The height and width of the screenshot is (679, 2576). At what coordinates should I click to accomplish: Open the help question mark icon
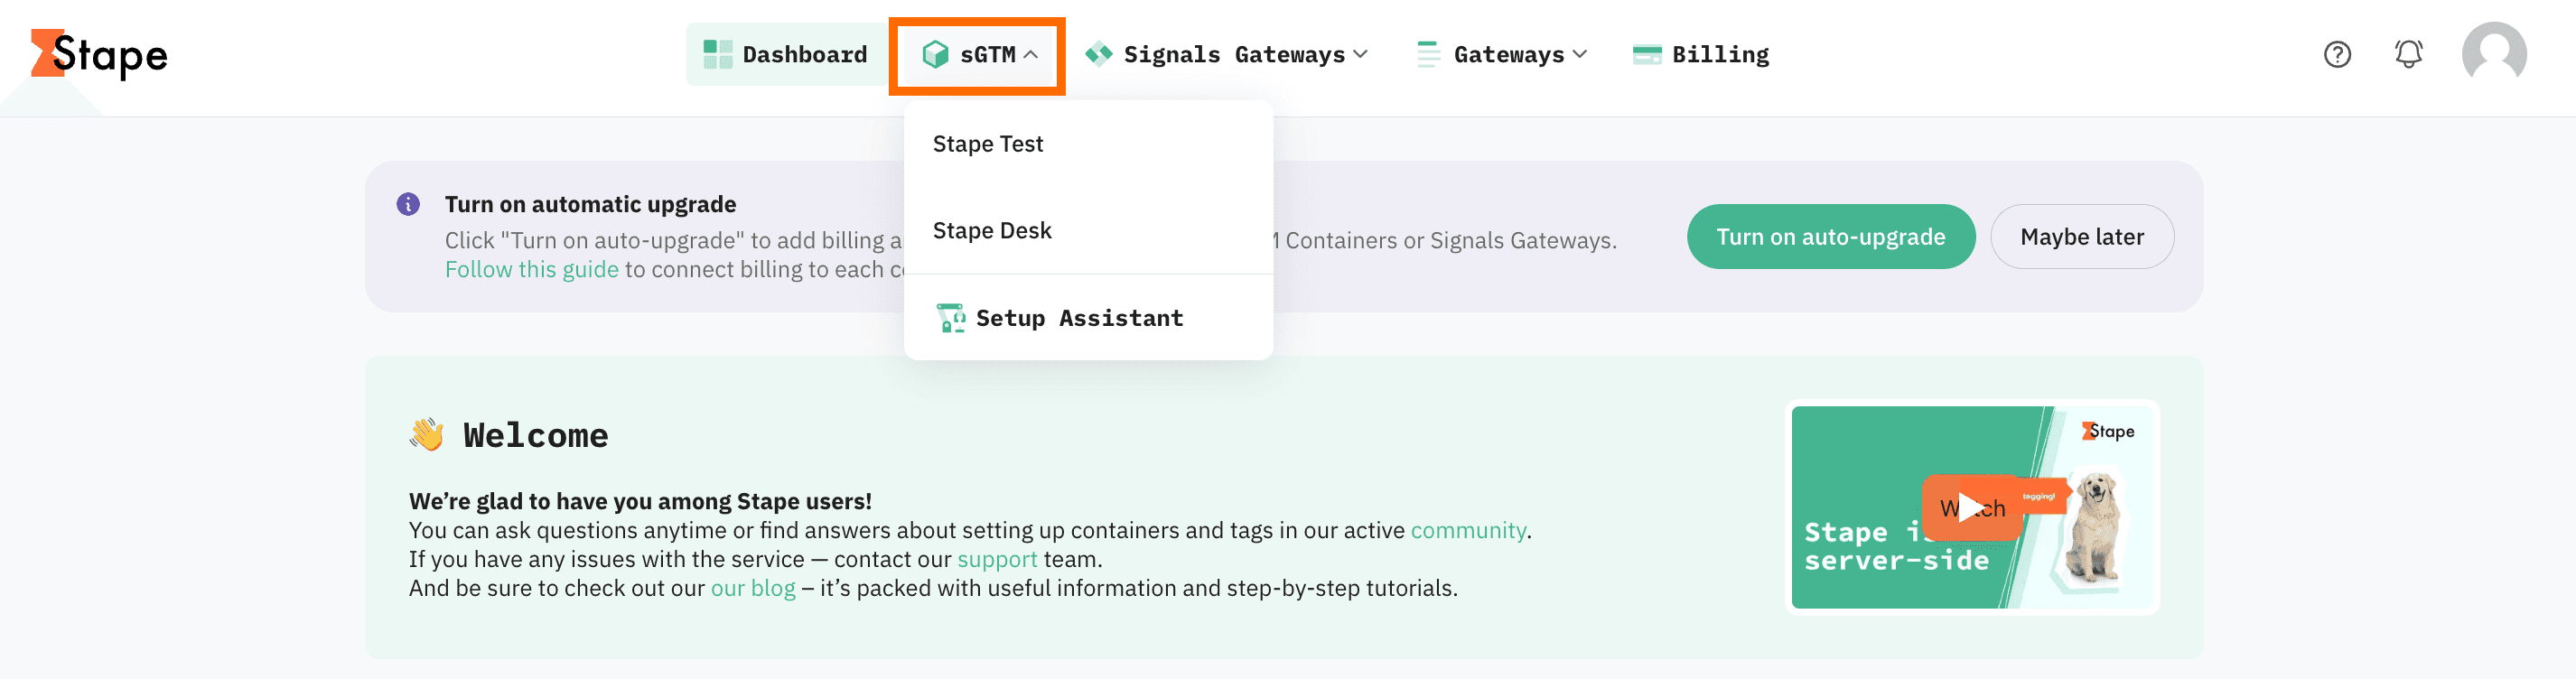2336,54
